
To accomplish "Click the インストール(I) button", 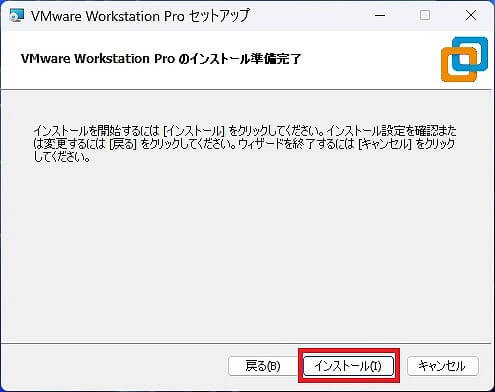I will pos(349,366).
